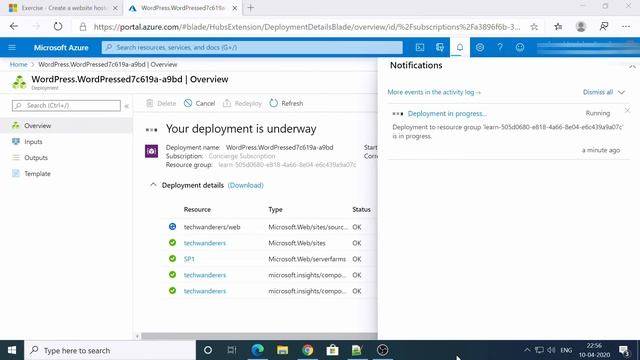Screen dimensions: 640x360
Task: Cancel the running deployment
Action: [x=199, y=103]
